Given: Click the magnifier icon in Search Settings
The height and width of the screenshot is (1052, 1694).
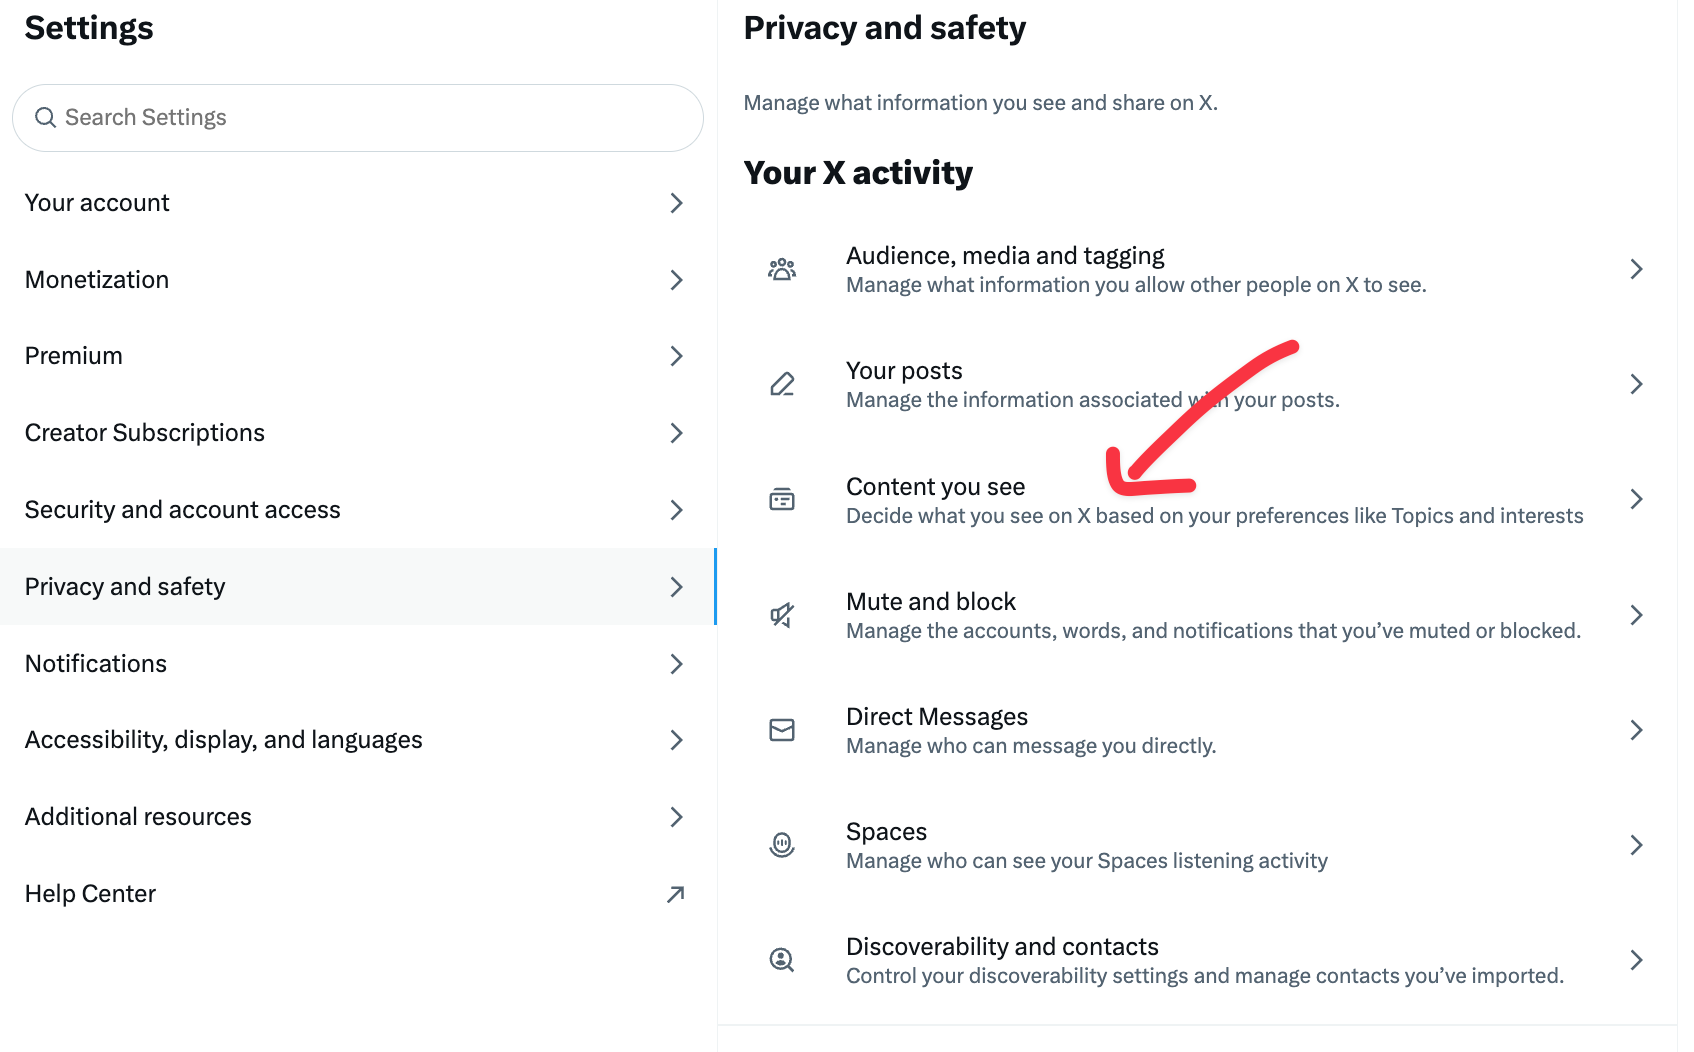Looking at the screenshot, I should 45,118.
